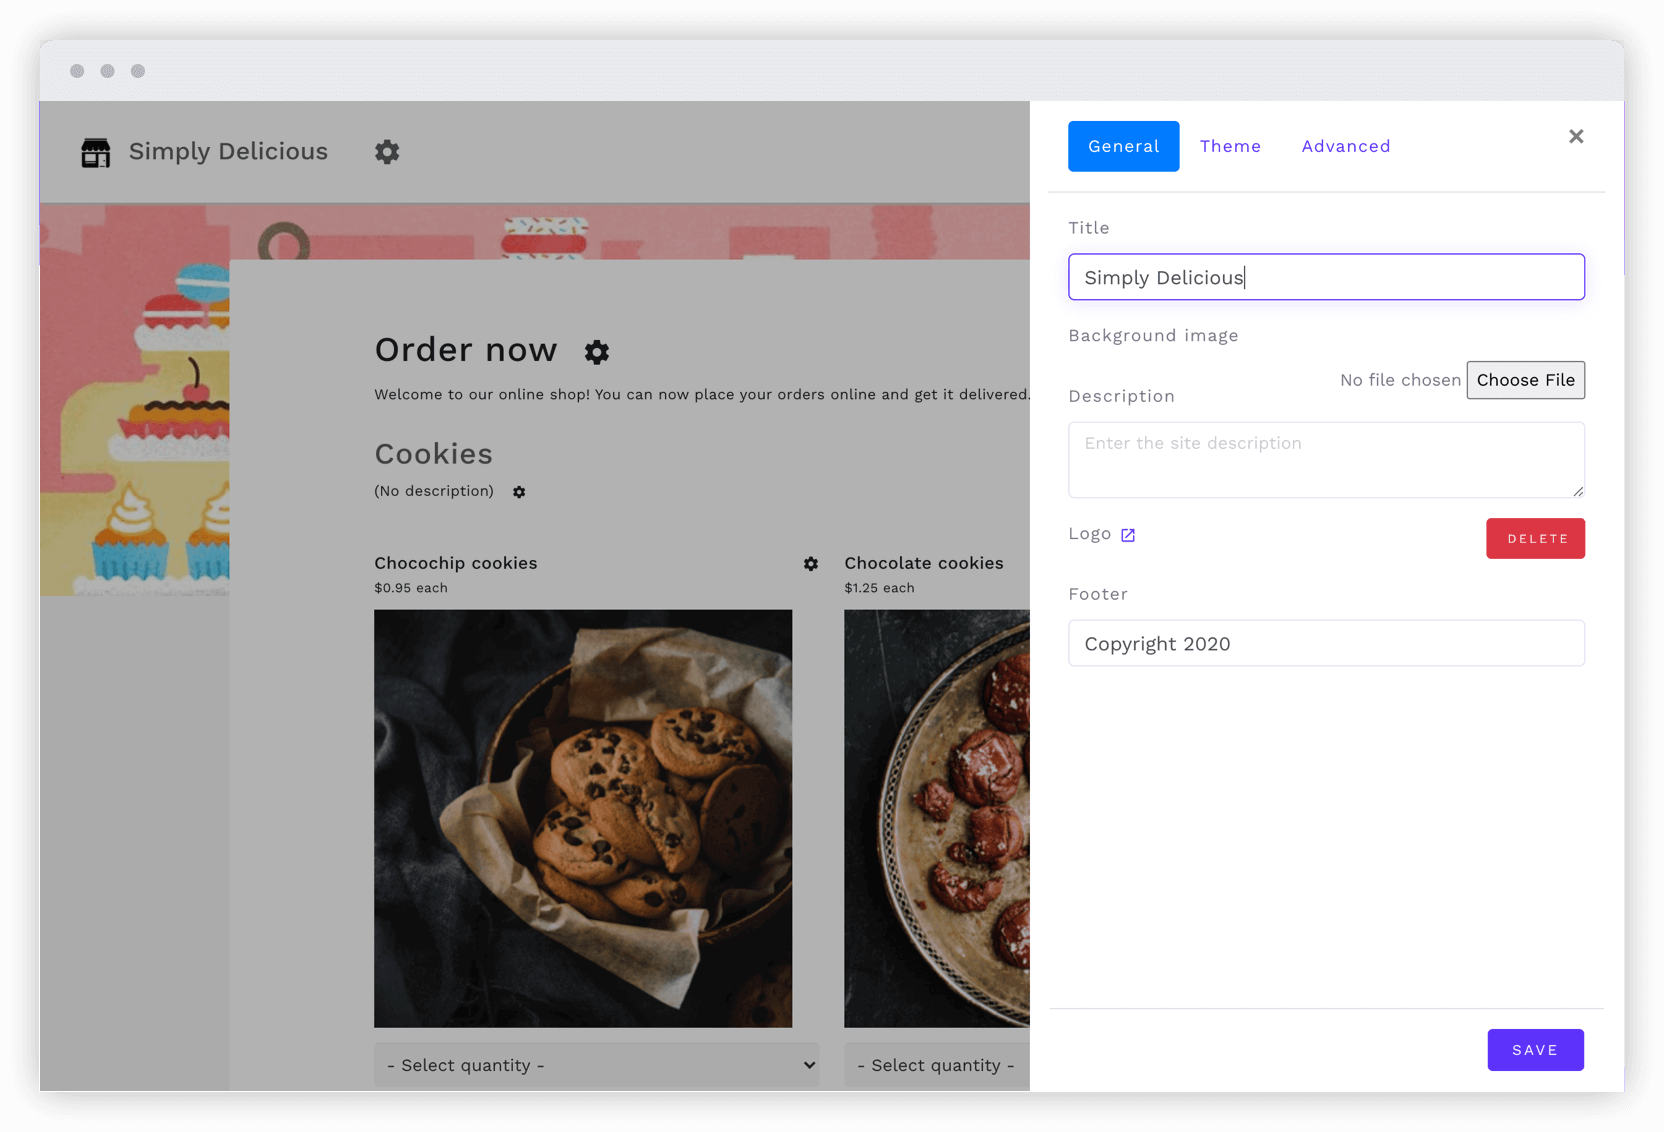This screenshot has width=1664, height=1132.
Task: Click the gear icon next to Order now
Action: pos(596,352)
